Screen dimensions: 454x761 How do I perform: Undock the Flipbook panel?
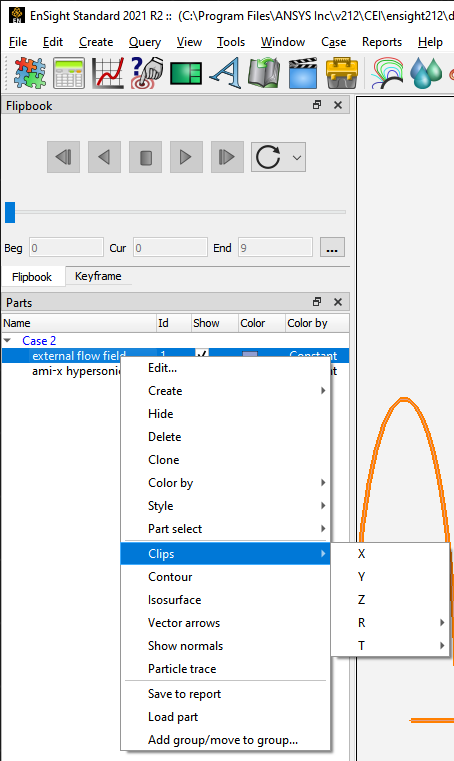[317, 105]
